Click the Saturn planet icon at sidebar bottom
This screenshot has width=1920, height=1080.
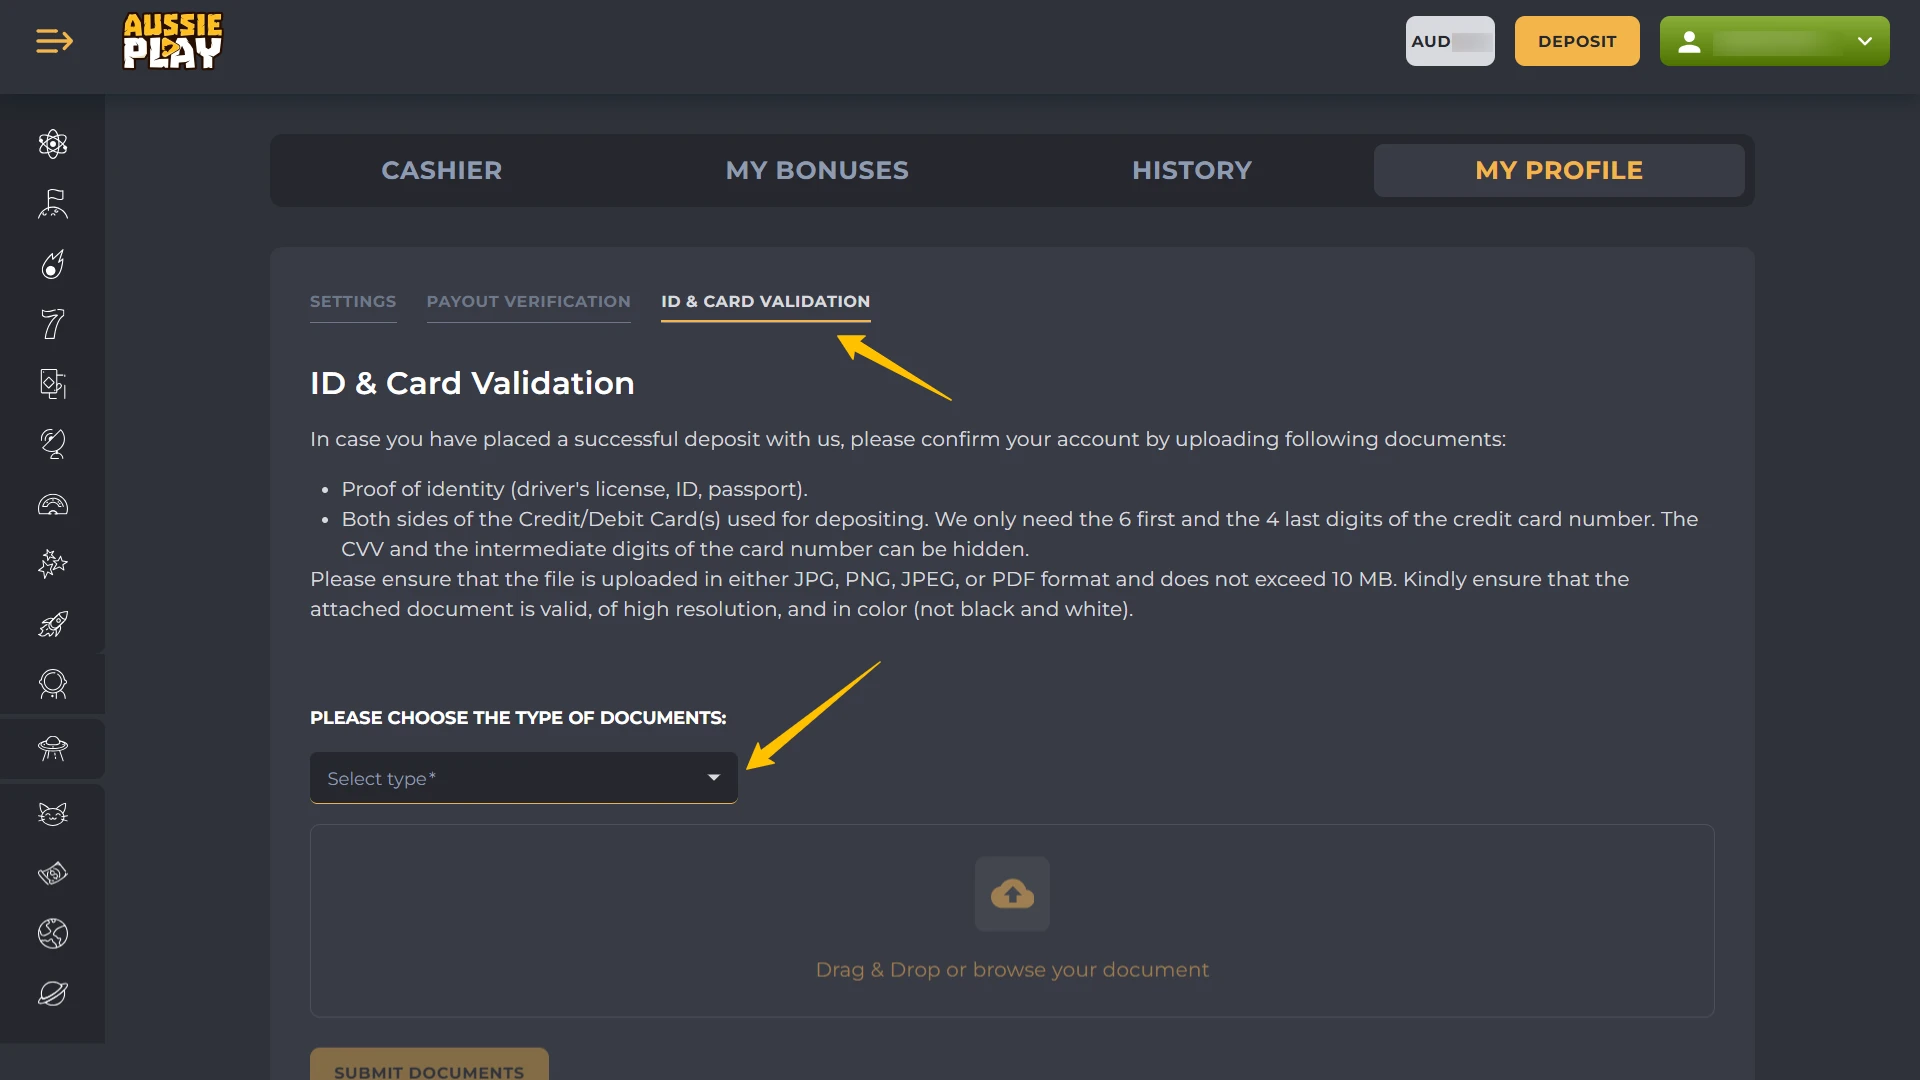click(x=53, y=993)
